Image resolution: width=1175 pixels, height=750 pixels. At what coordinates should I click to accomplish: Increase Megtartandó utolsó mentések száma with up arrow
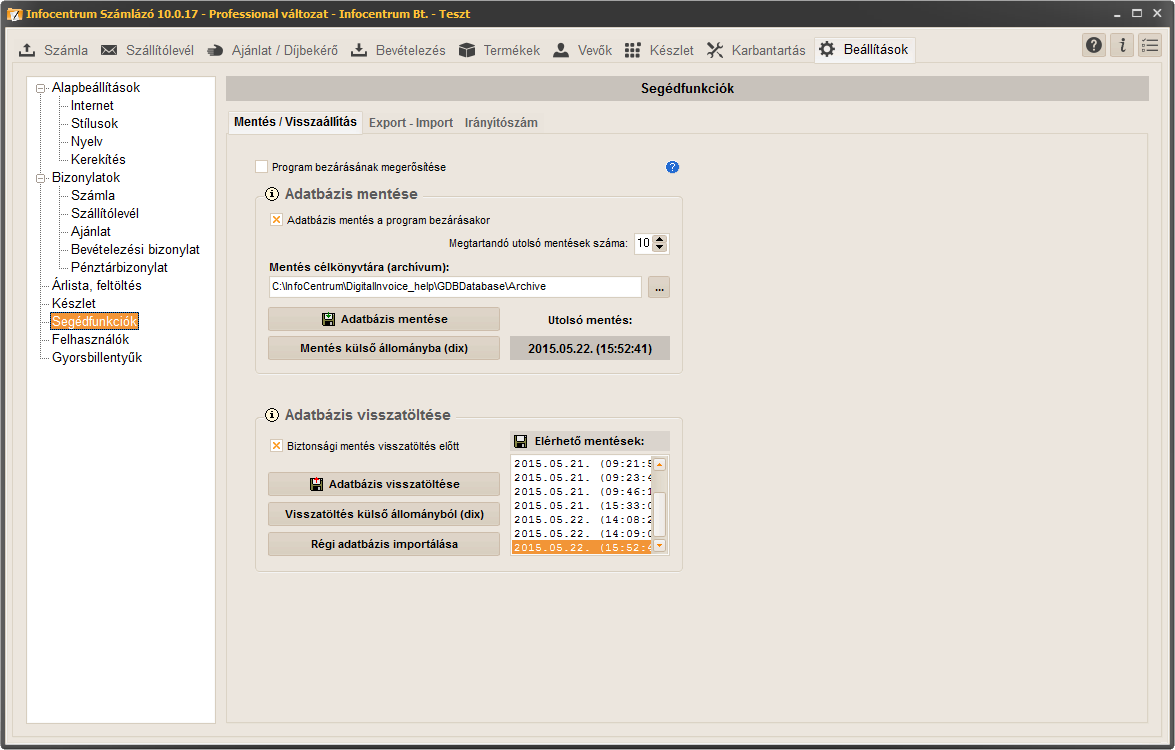(660, 239)
